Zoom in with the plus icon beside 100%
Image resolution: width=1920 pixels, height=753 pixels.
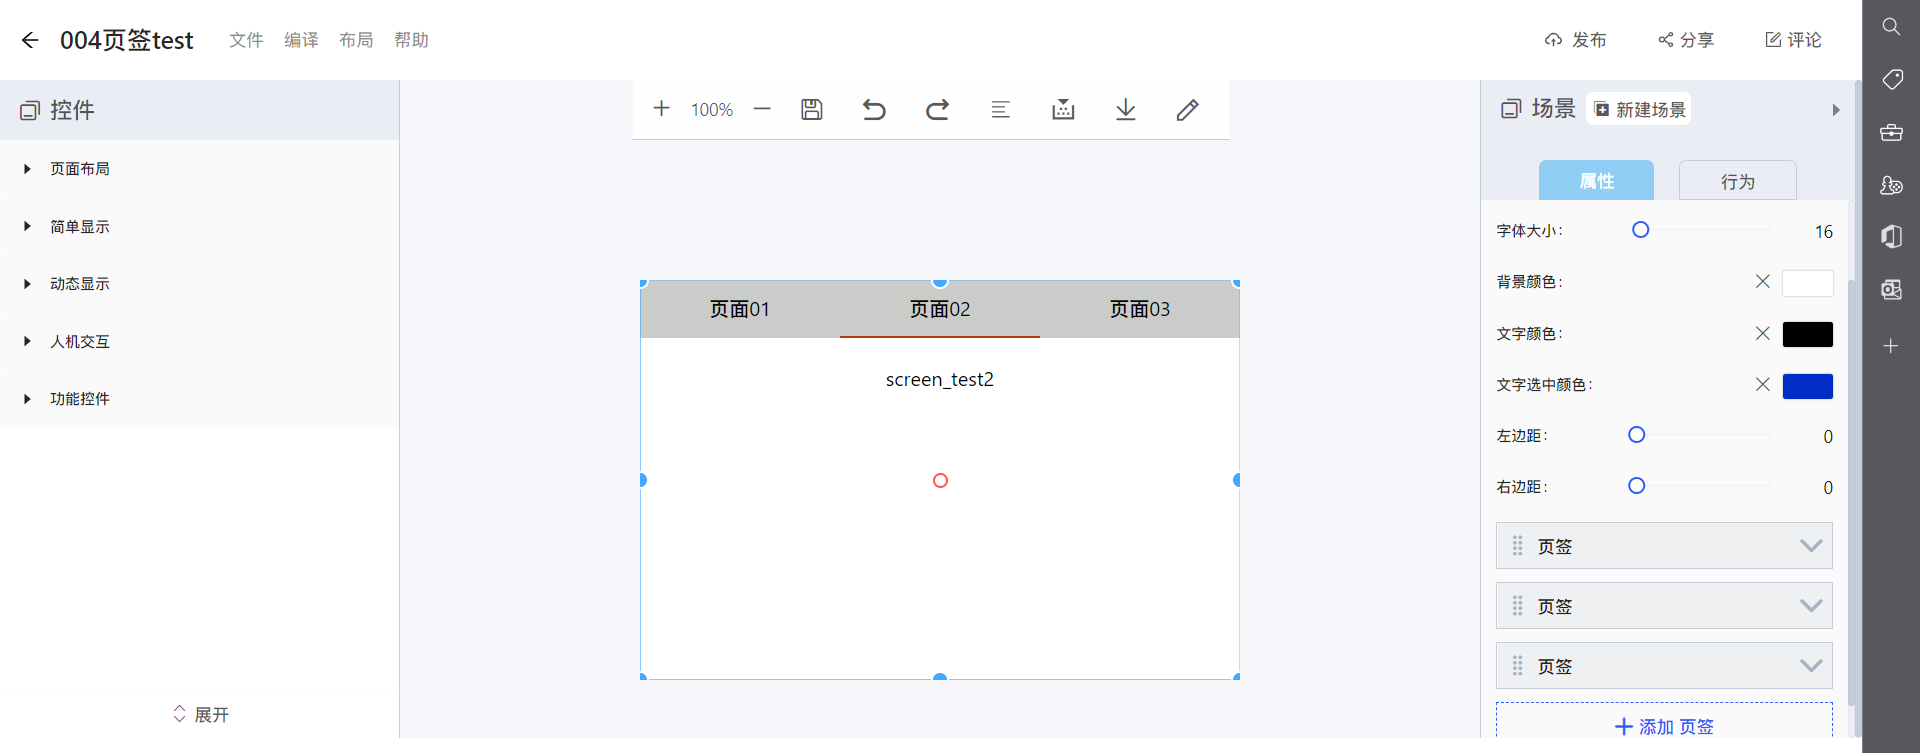click(x=661, y=108)
